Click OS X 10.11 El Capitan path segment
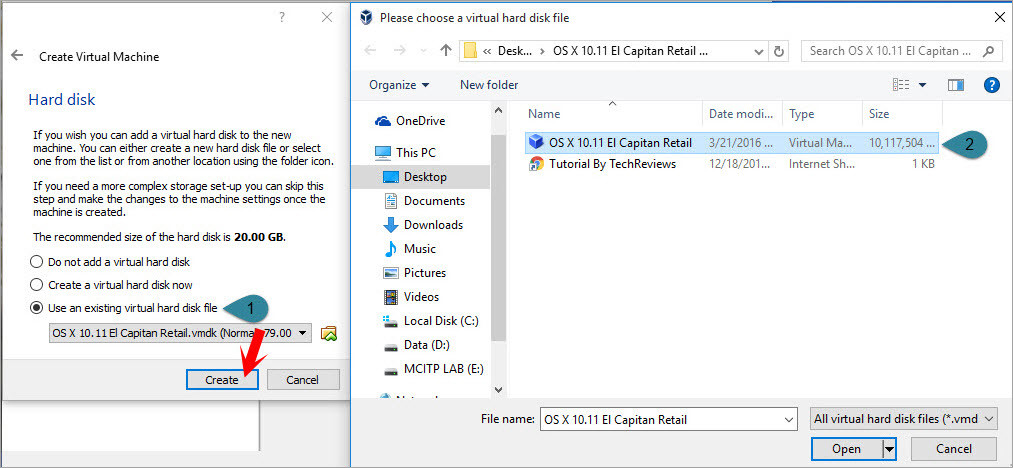Viewport: 1013px width, 468px height. [x=631, y=50]
